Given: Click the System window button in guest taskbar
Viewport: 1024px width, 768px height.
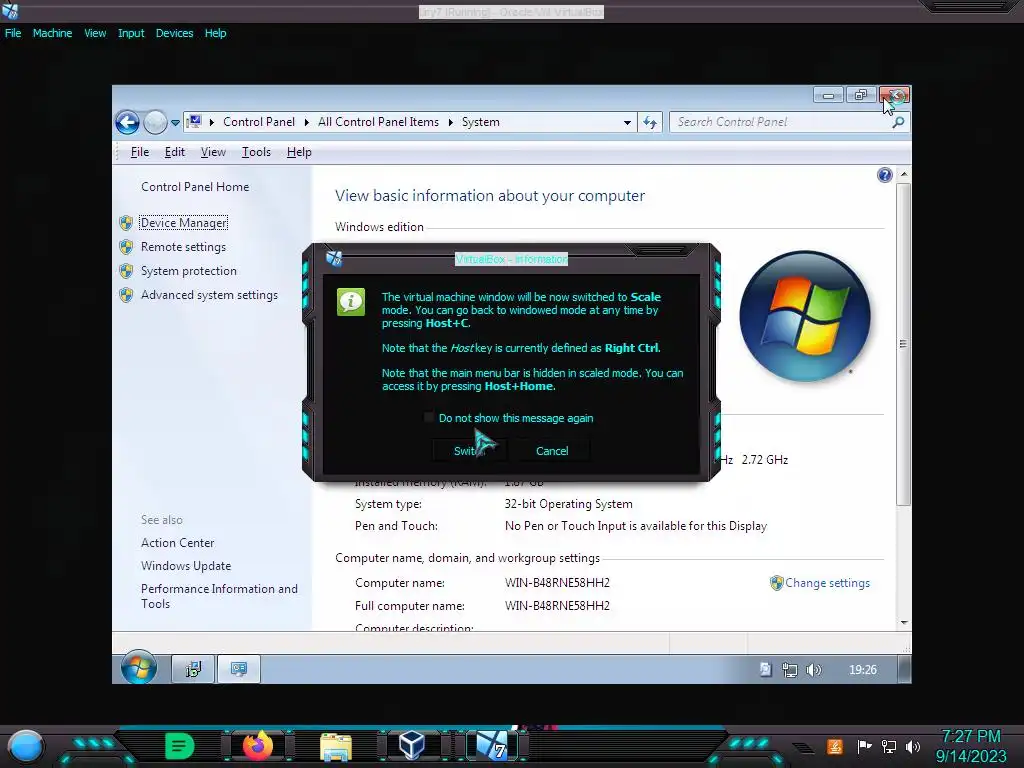Looking at the screenshot, I should (x=238, y=669).
